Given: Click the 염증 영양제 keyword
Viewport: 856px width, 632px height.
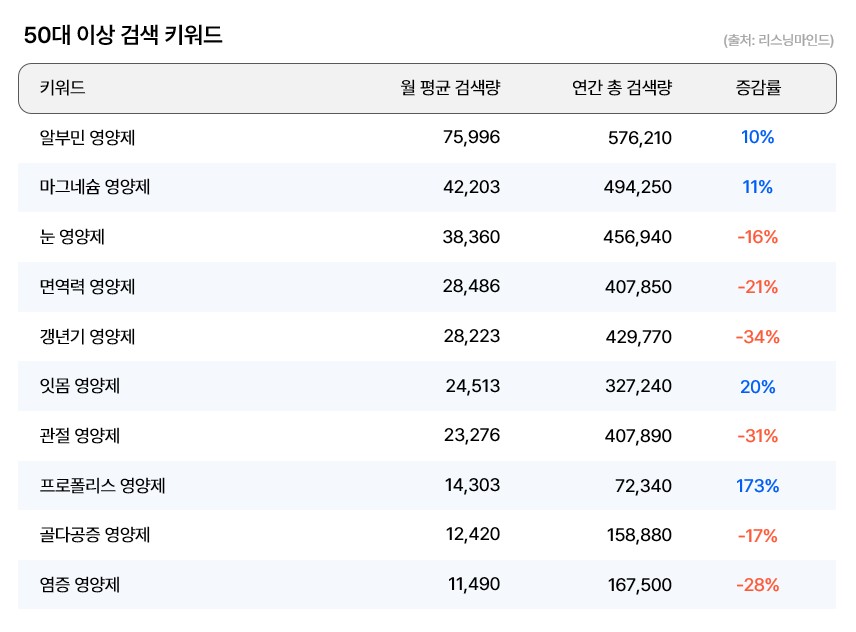Looking at the screenshot, I should [x=80, y=585].
